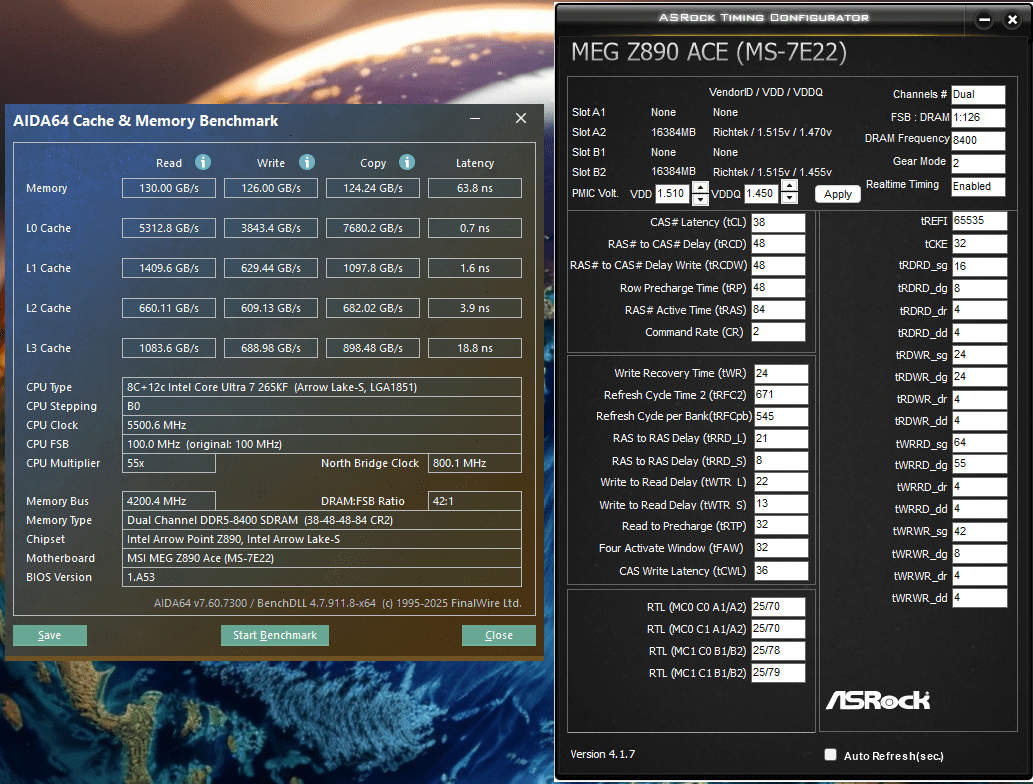Increase the PMIC VDD voltage
The height and width of the screenshot is (784, 1033).
coord(700,188)
